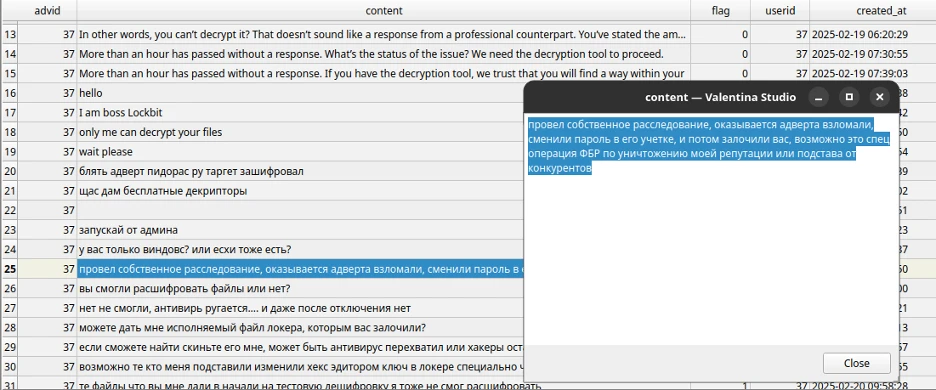Sort by the content column header

pyautogui.click(x=384, y=10)
